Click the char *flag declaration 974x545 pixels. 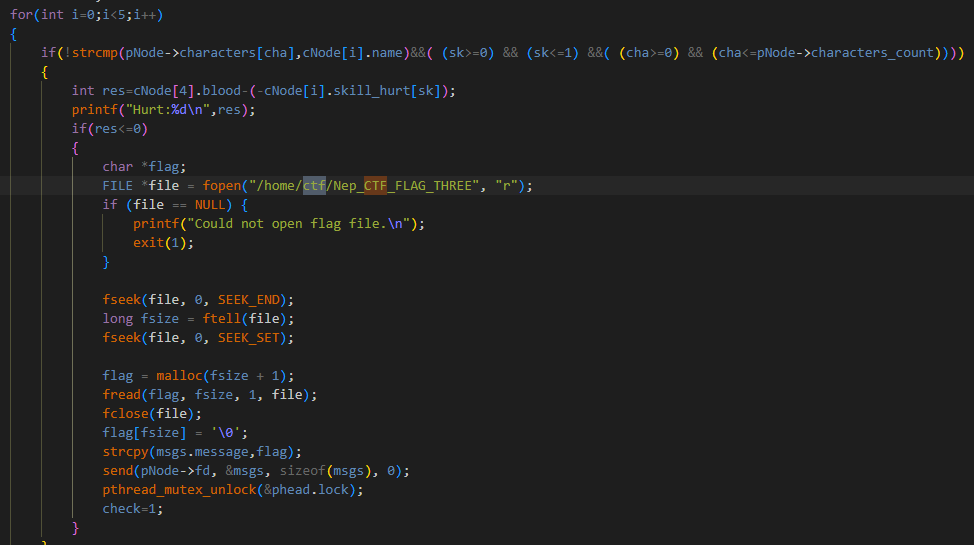(x=130, y=167)
